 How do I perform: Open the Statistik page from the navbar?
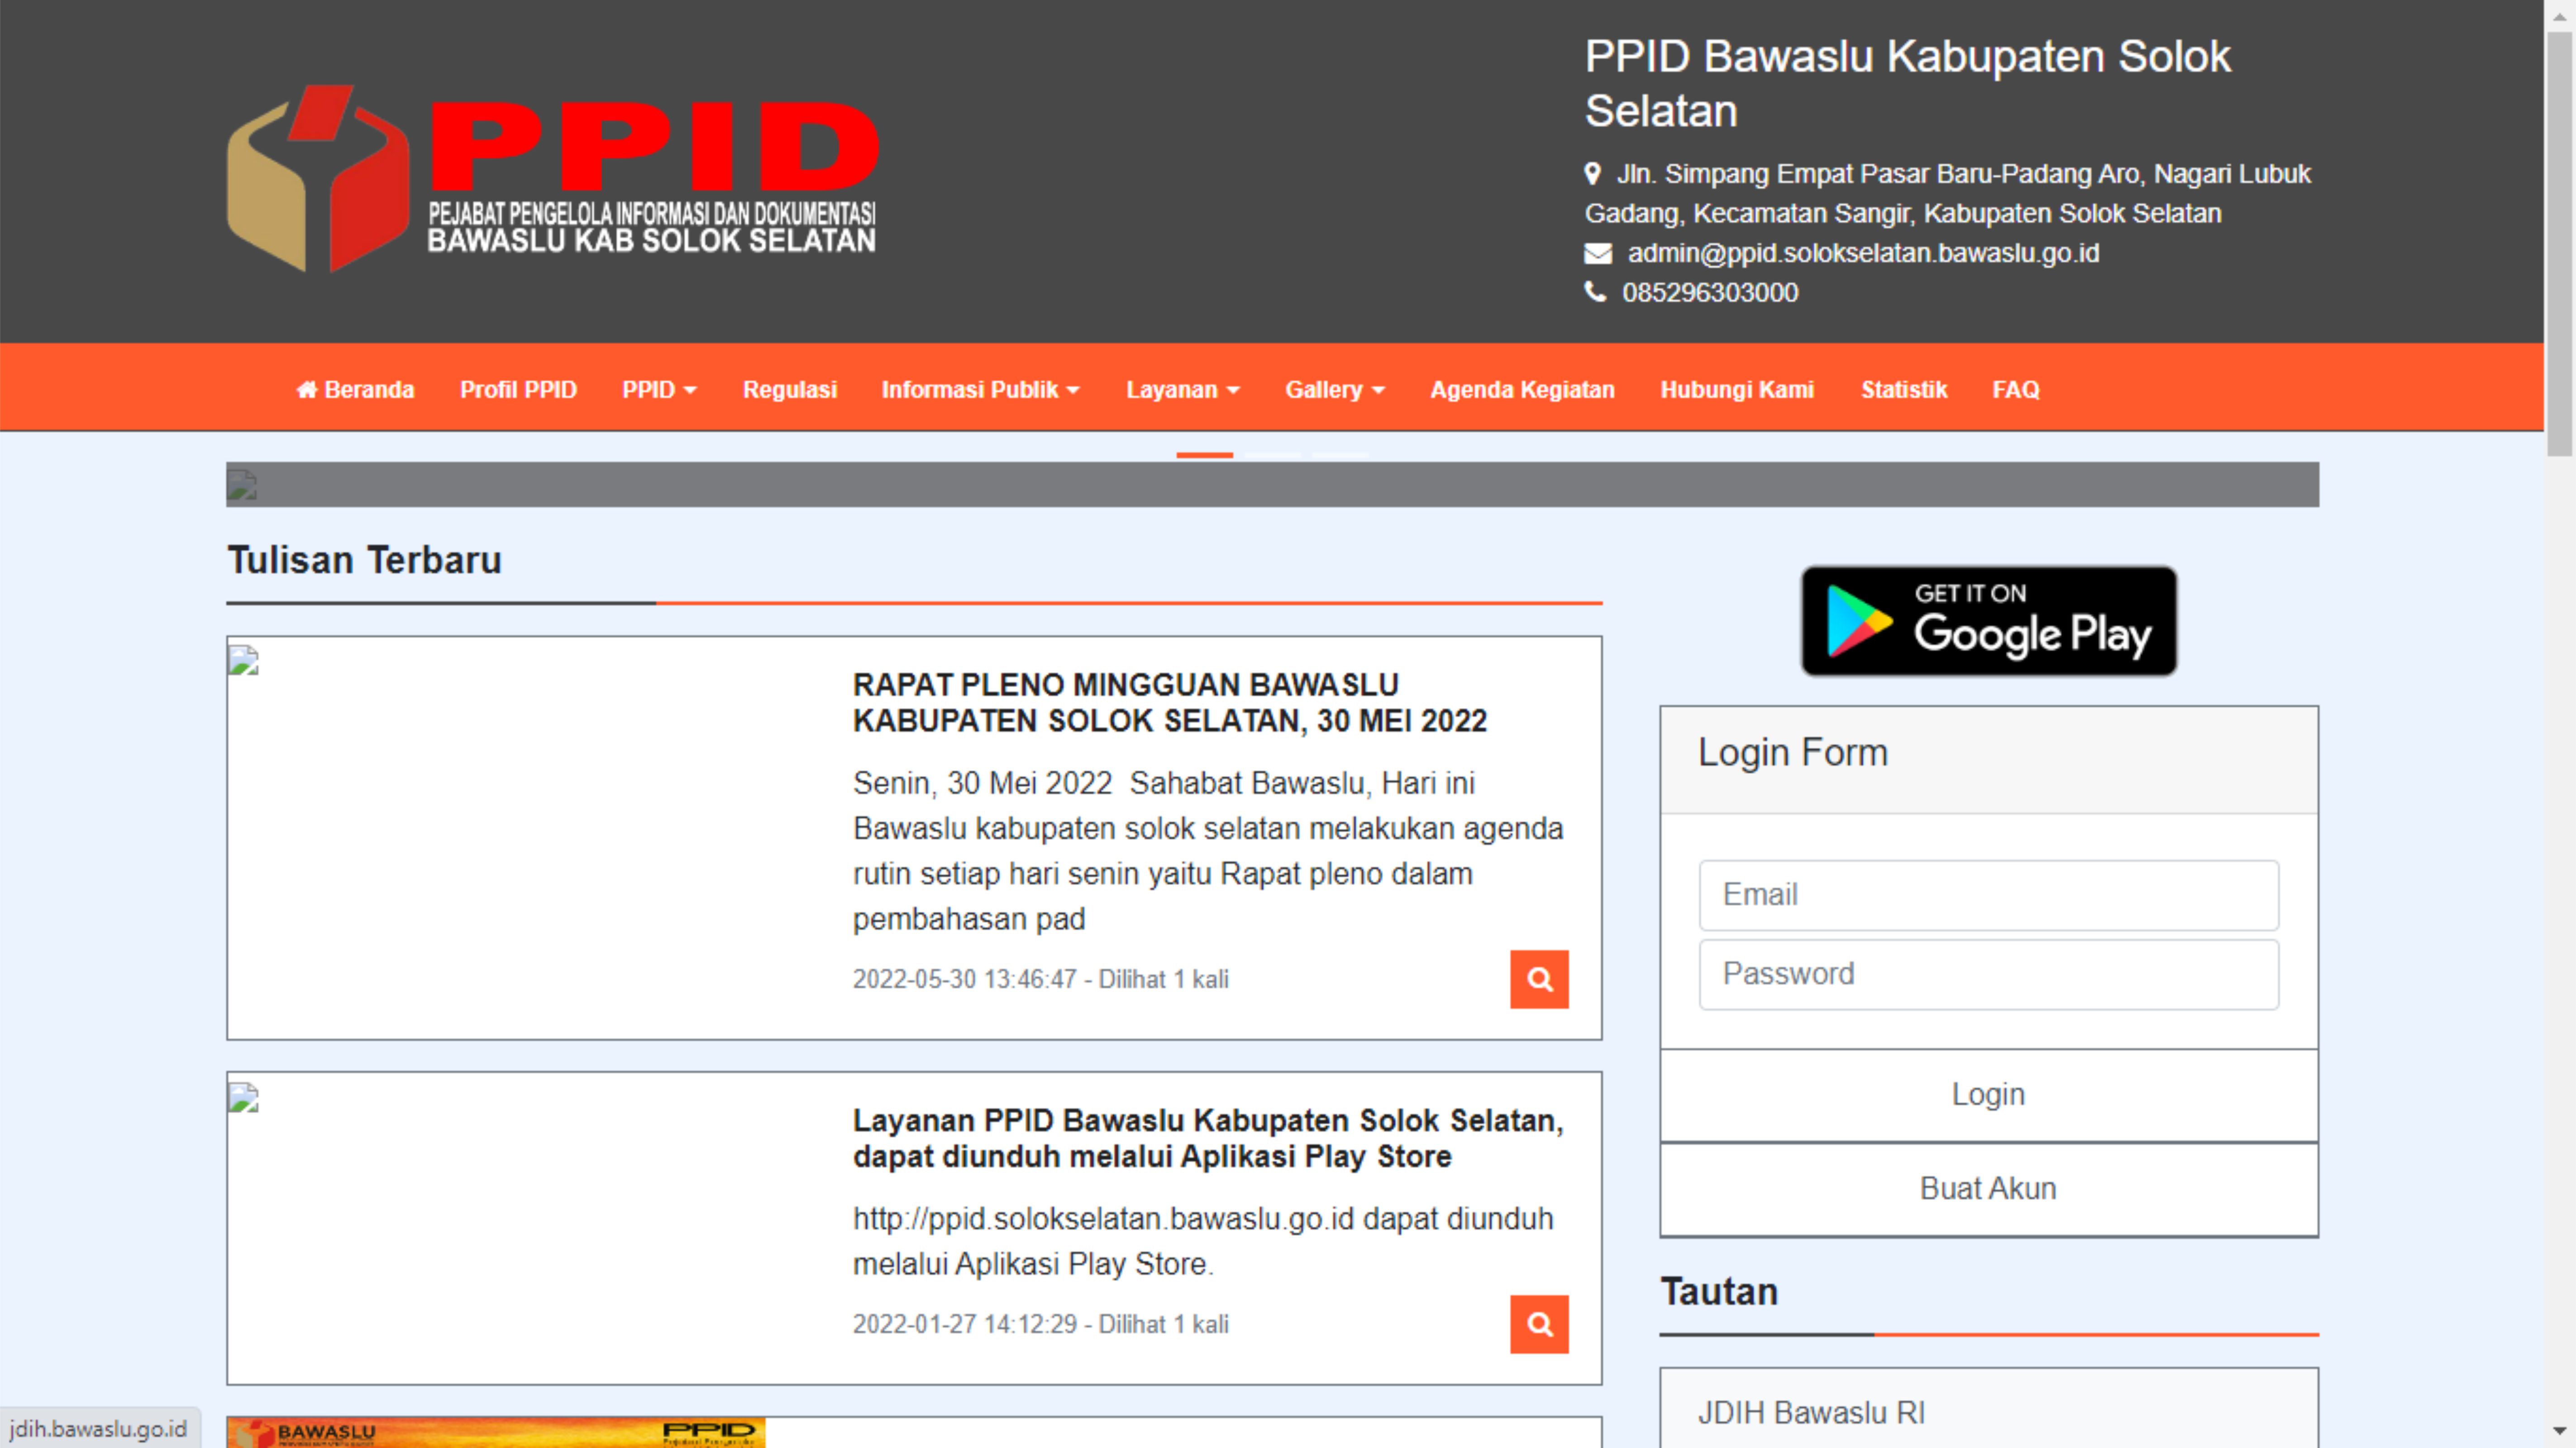click(x=1903, y=390)
